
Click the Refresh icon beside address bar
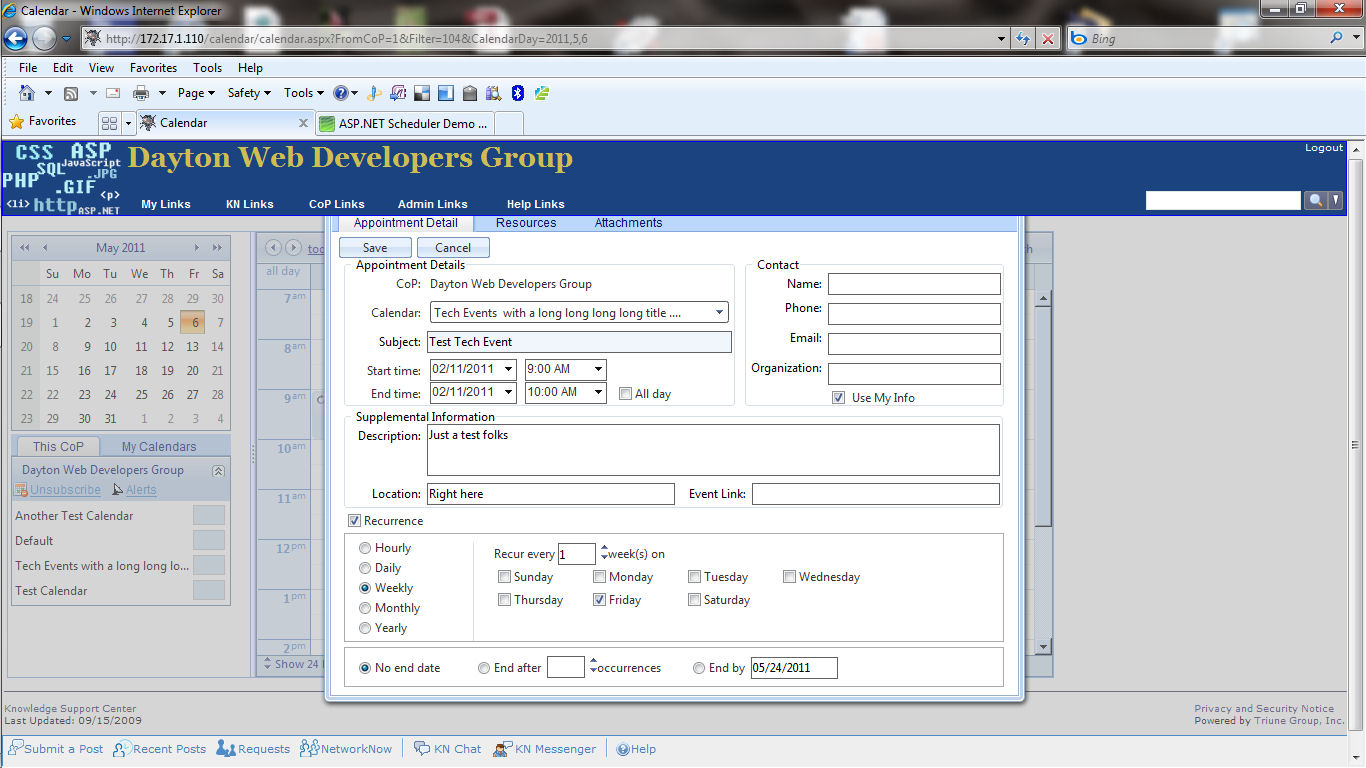click(x=1023, y=39)
